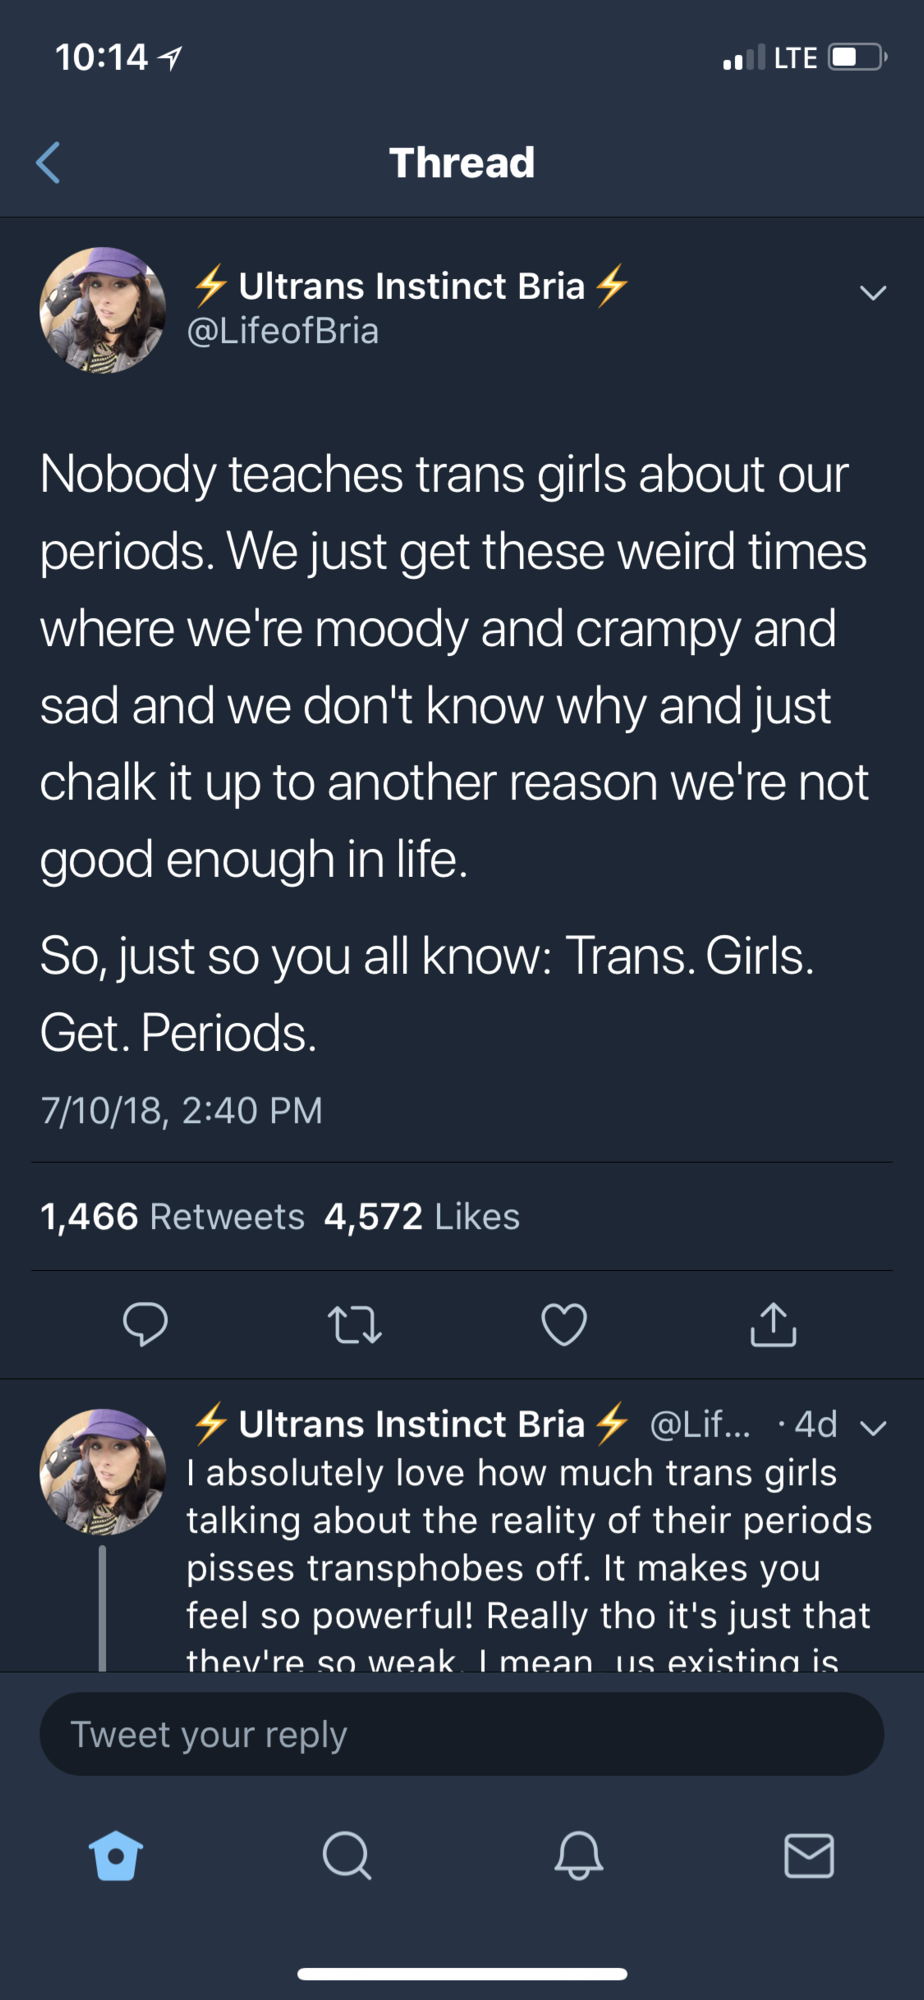The width and height of the screenshot is (924, 2000).
Task: Open the main tweet author's profile picture
Action: click(x=102, y=310)
